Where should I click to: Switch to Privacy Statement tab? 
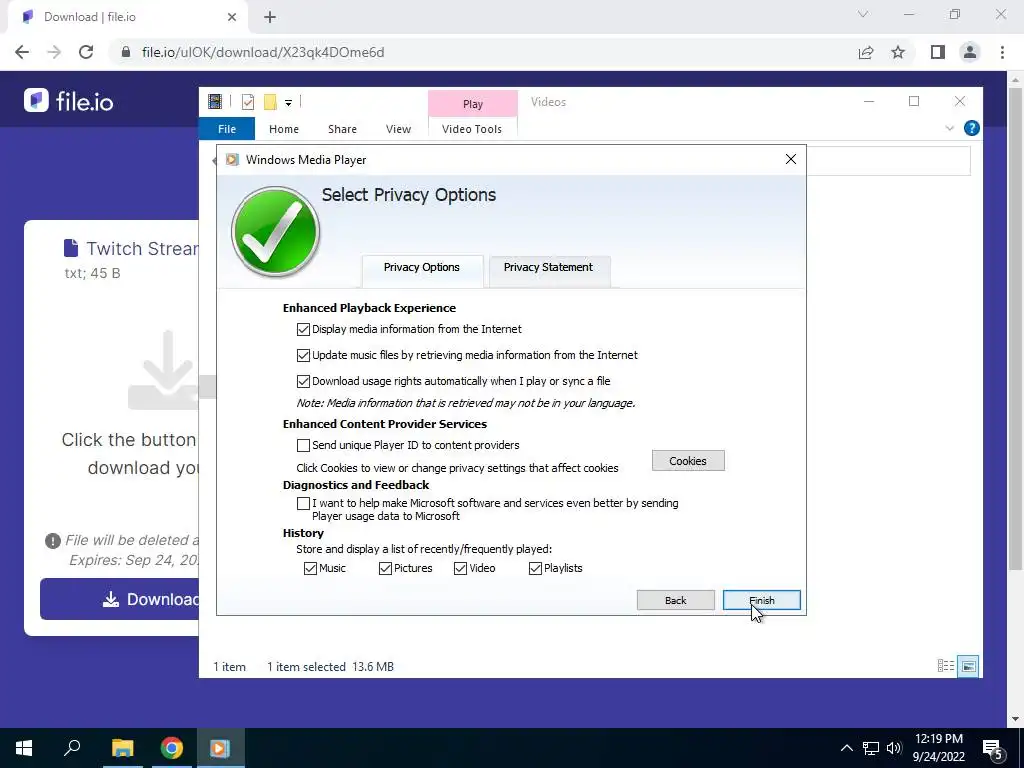(x=549, y=269)
